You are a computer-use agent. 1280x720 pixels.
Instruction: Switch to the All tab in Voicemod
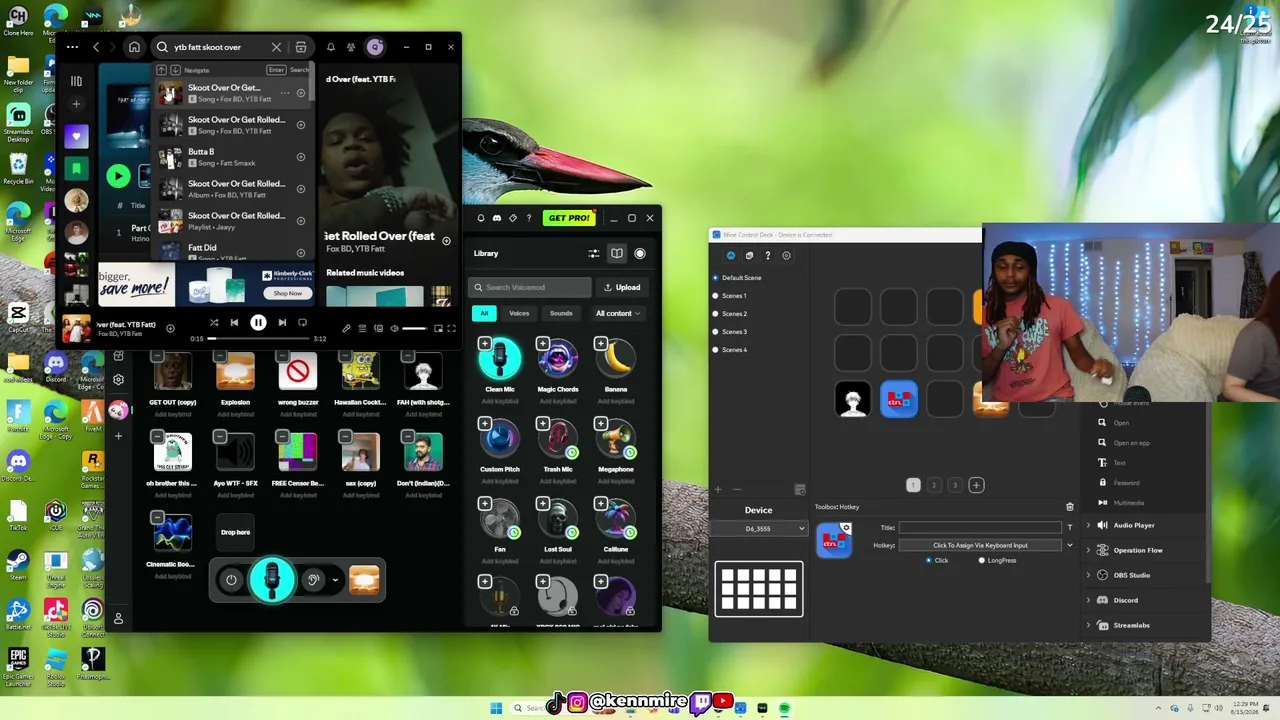coord(484,313)
